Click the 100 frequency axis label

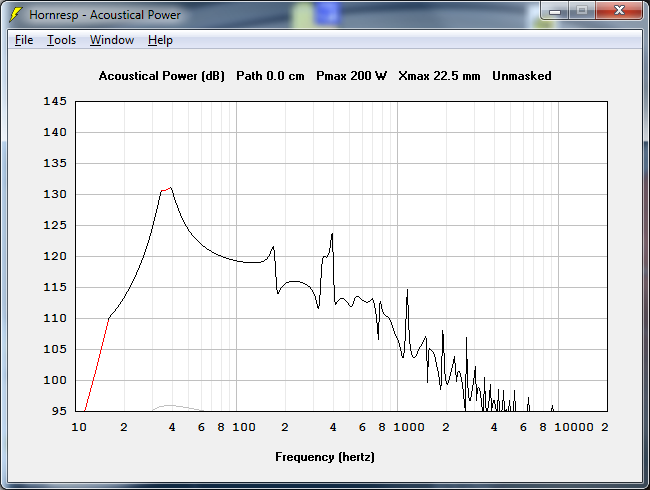coord(244,427)
